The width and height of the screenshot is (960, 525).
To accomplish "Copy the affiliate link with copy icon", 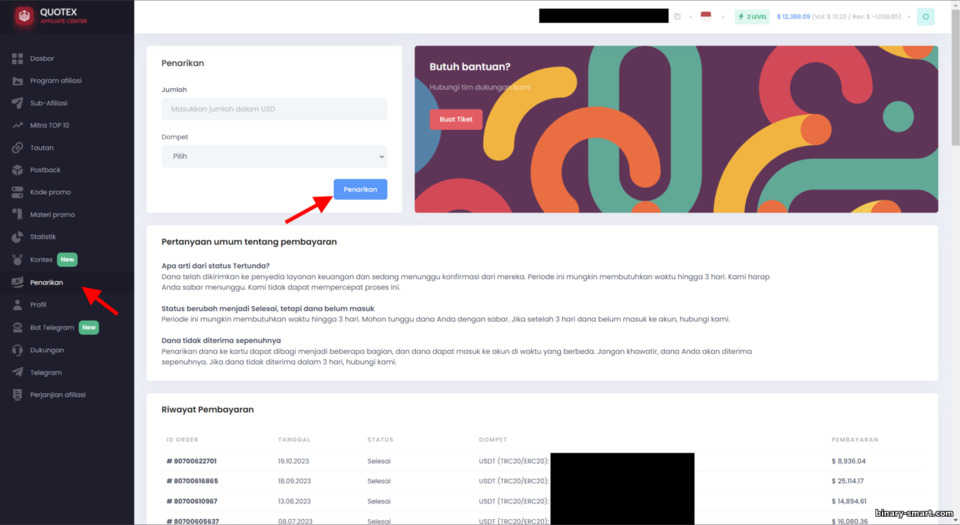I will (677, 17).
